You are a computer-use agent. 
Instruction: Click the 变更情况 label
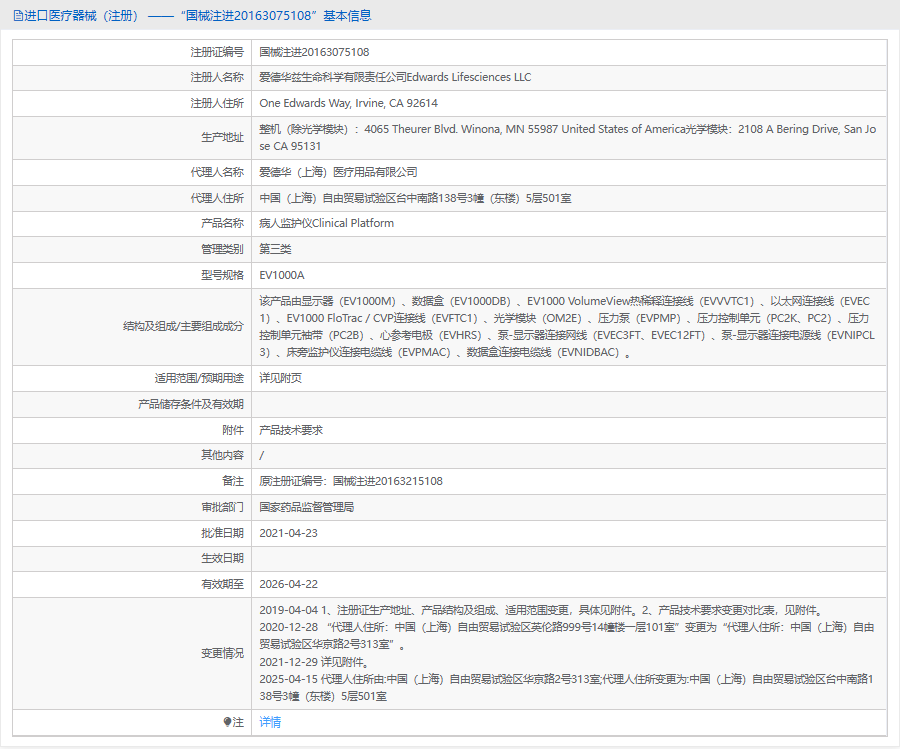pyautogui.click(x=222, y=654)
